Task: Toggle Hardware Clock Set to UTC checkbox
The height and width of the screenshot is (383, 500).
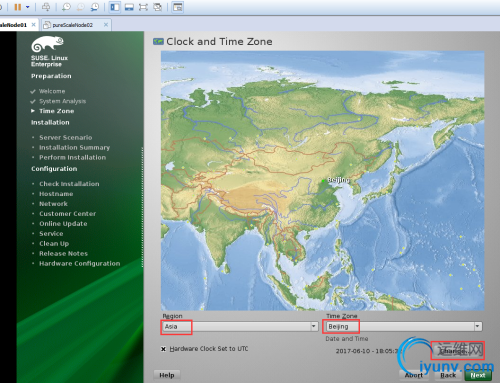Action: click(163, 349)
